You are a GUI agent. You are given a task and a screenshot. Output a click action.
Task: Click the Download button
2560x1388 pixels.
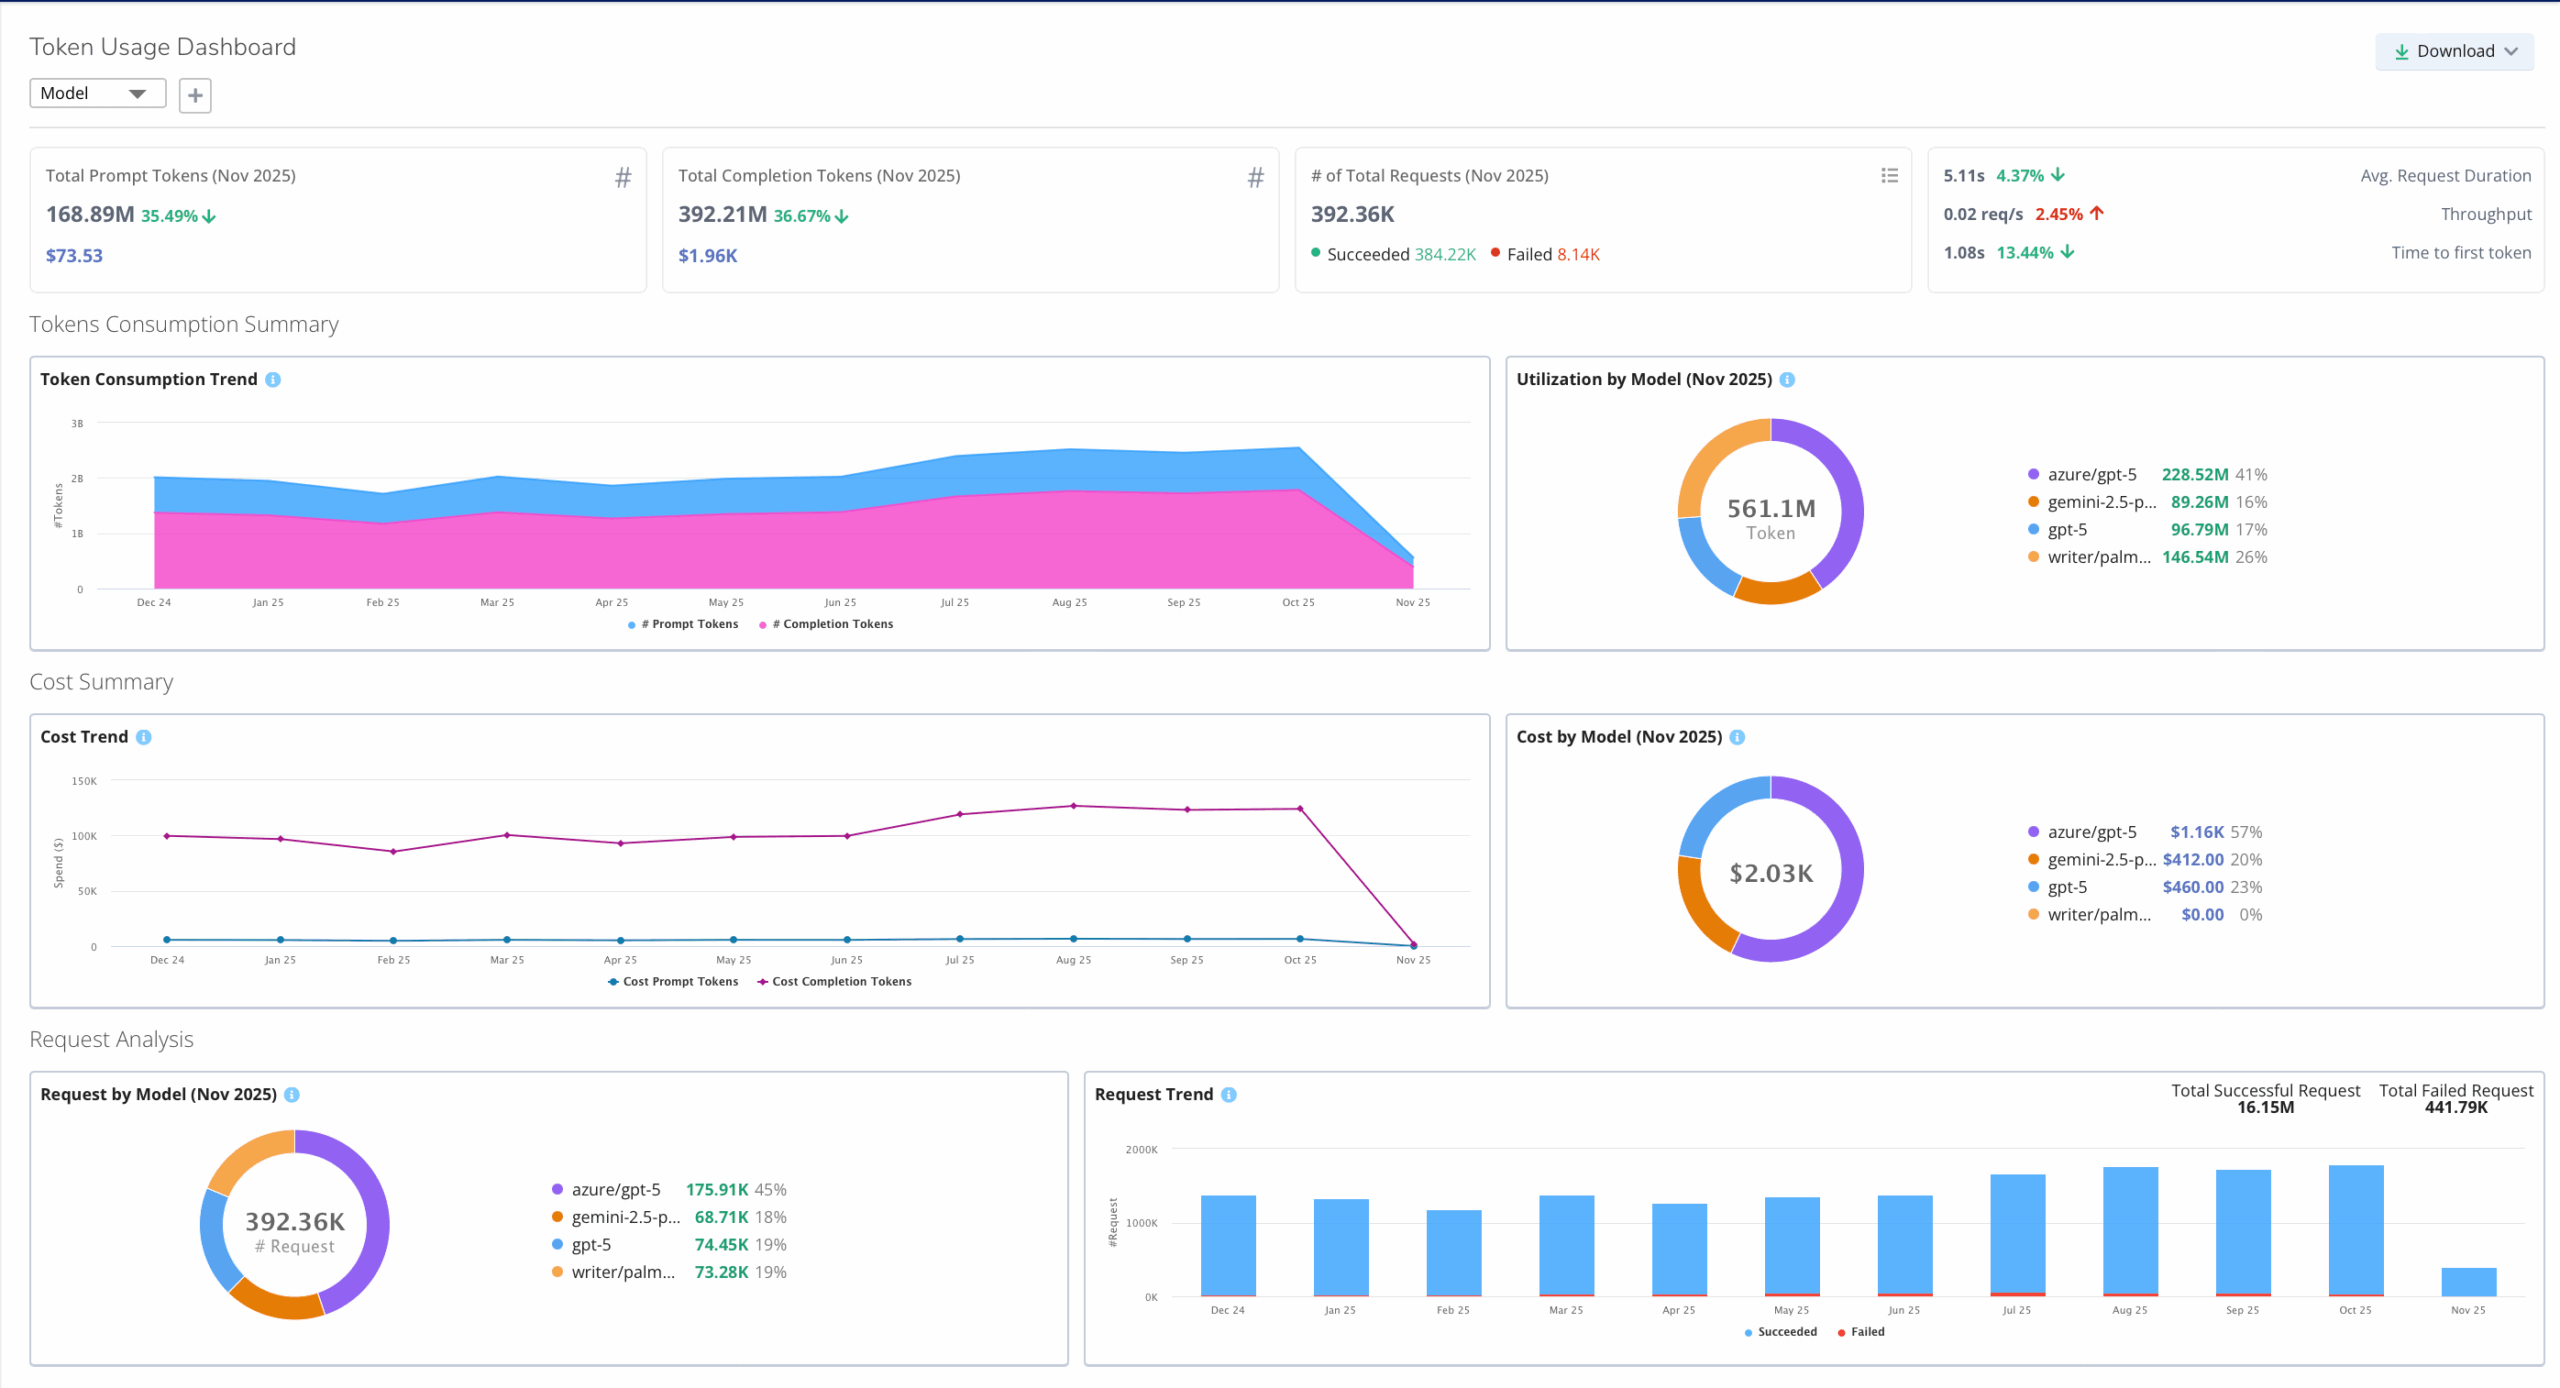pyautogui.click(x=2455, y=51)
